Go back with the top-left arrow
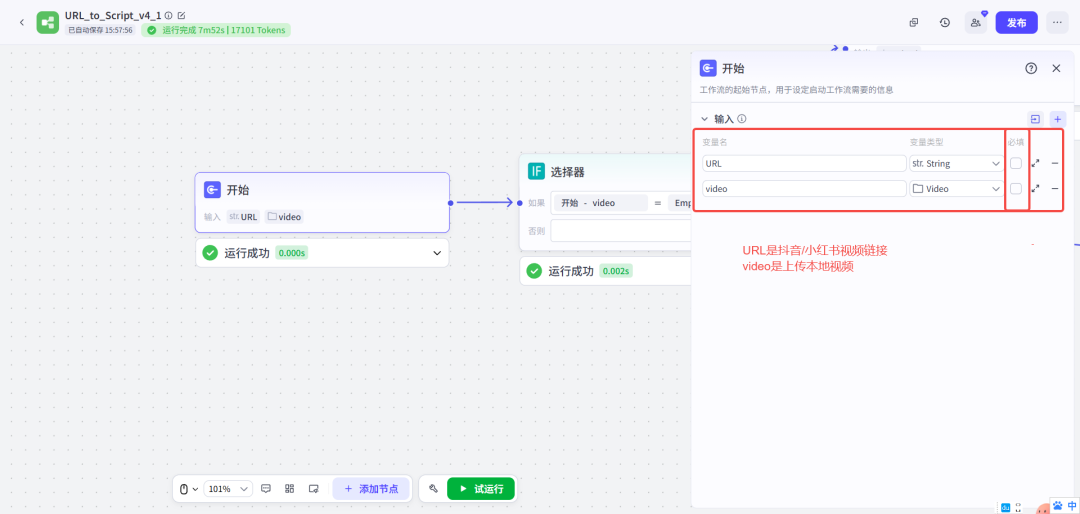Image resolution: width=1080 pixels, height=514 pixels. pos(21,23)
